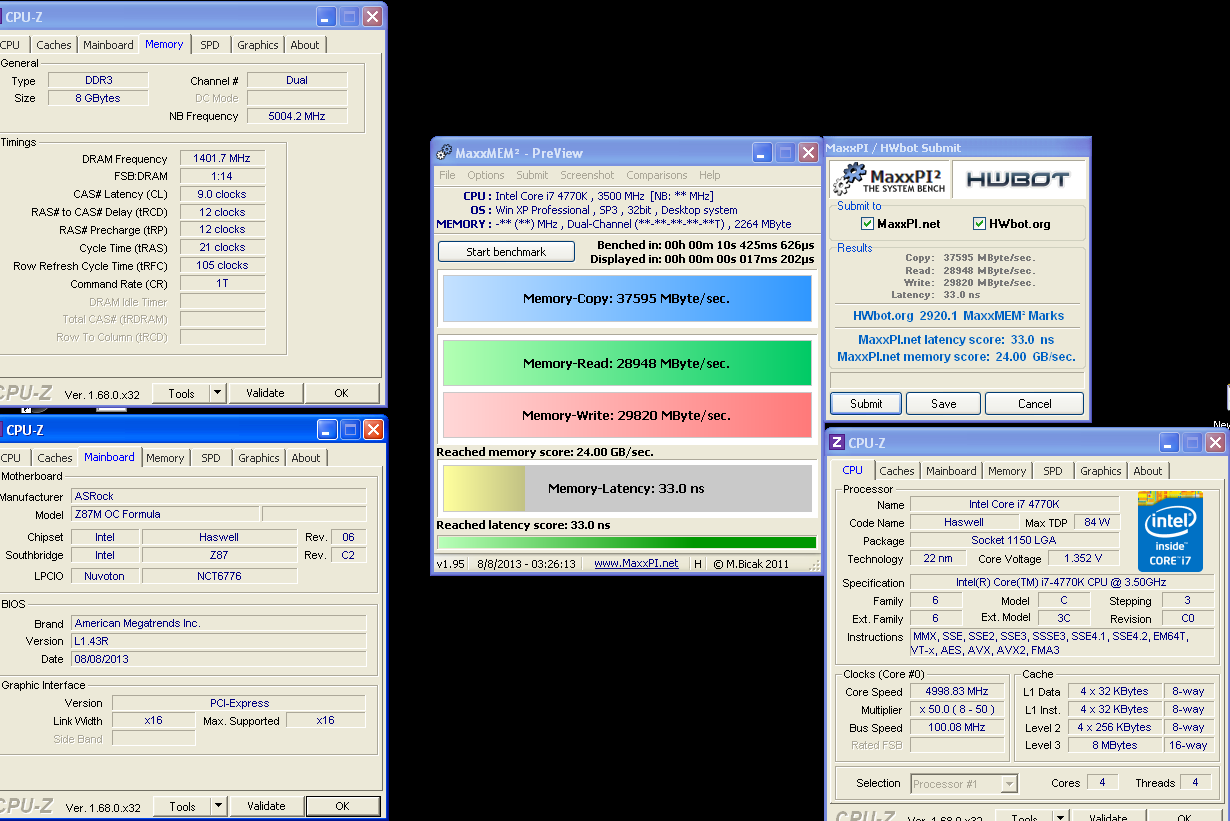Screen dimensions: 1230x821
Task: Click Core Speed value 4998.83 MHz
Action: (x=958, y=692)
